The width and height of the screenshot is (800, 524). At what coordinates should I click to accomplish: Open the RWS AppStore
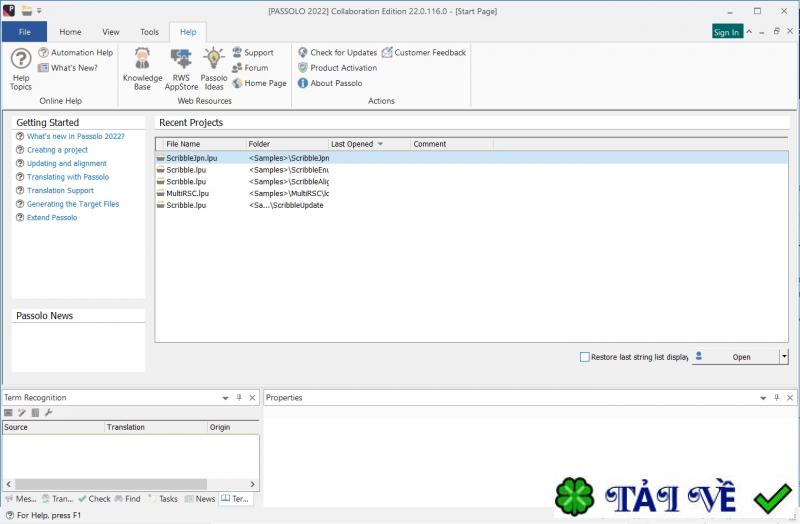point(181,69)
